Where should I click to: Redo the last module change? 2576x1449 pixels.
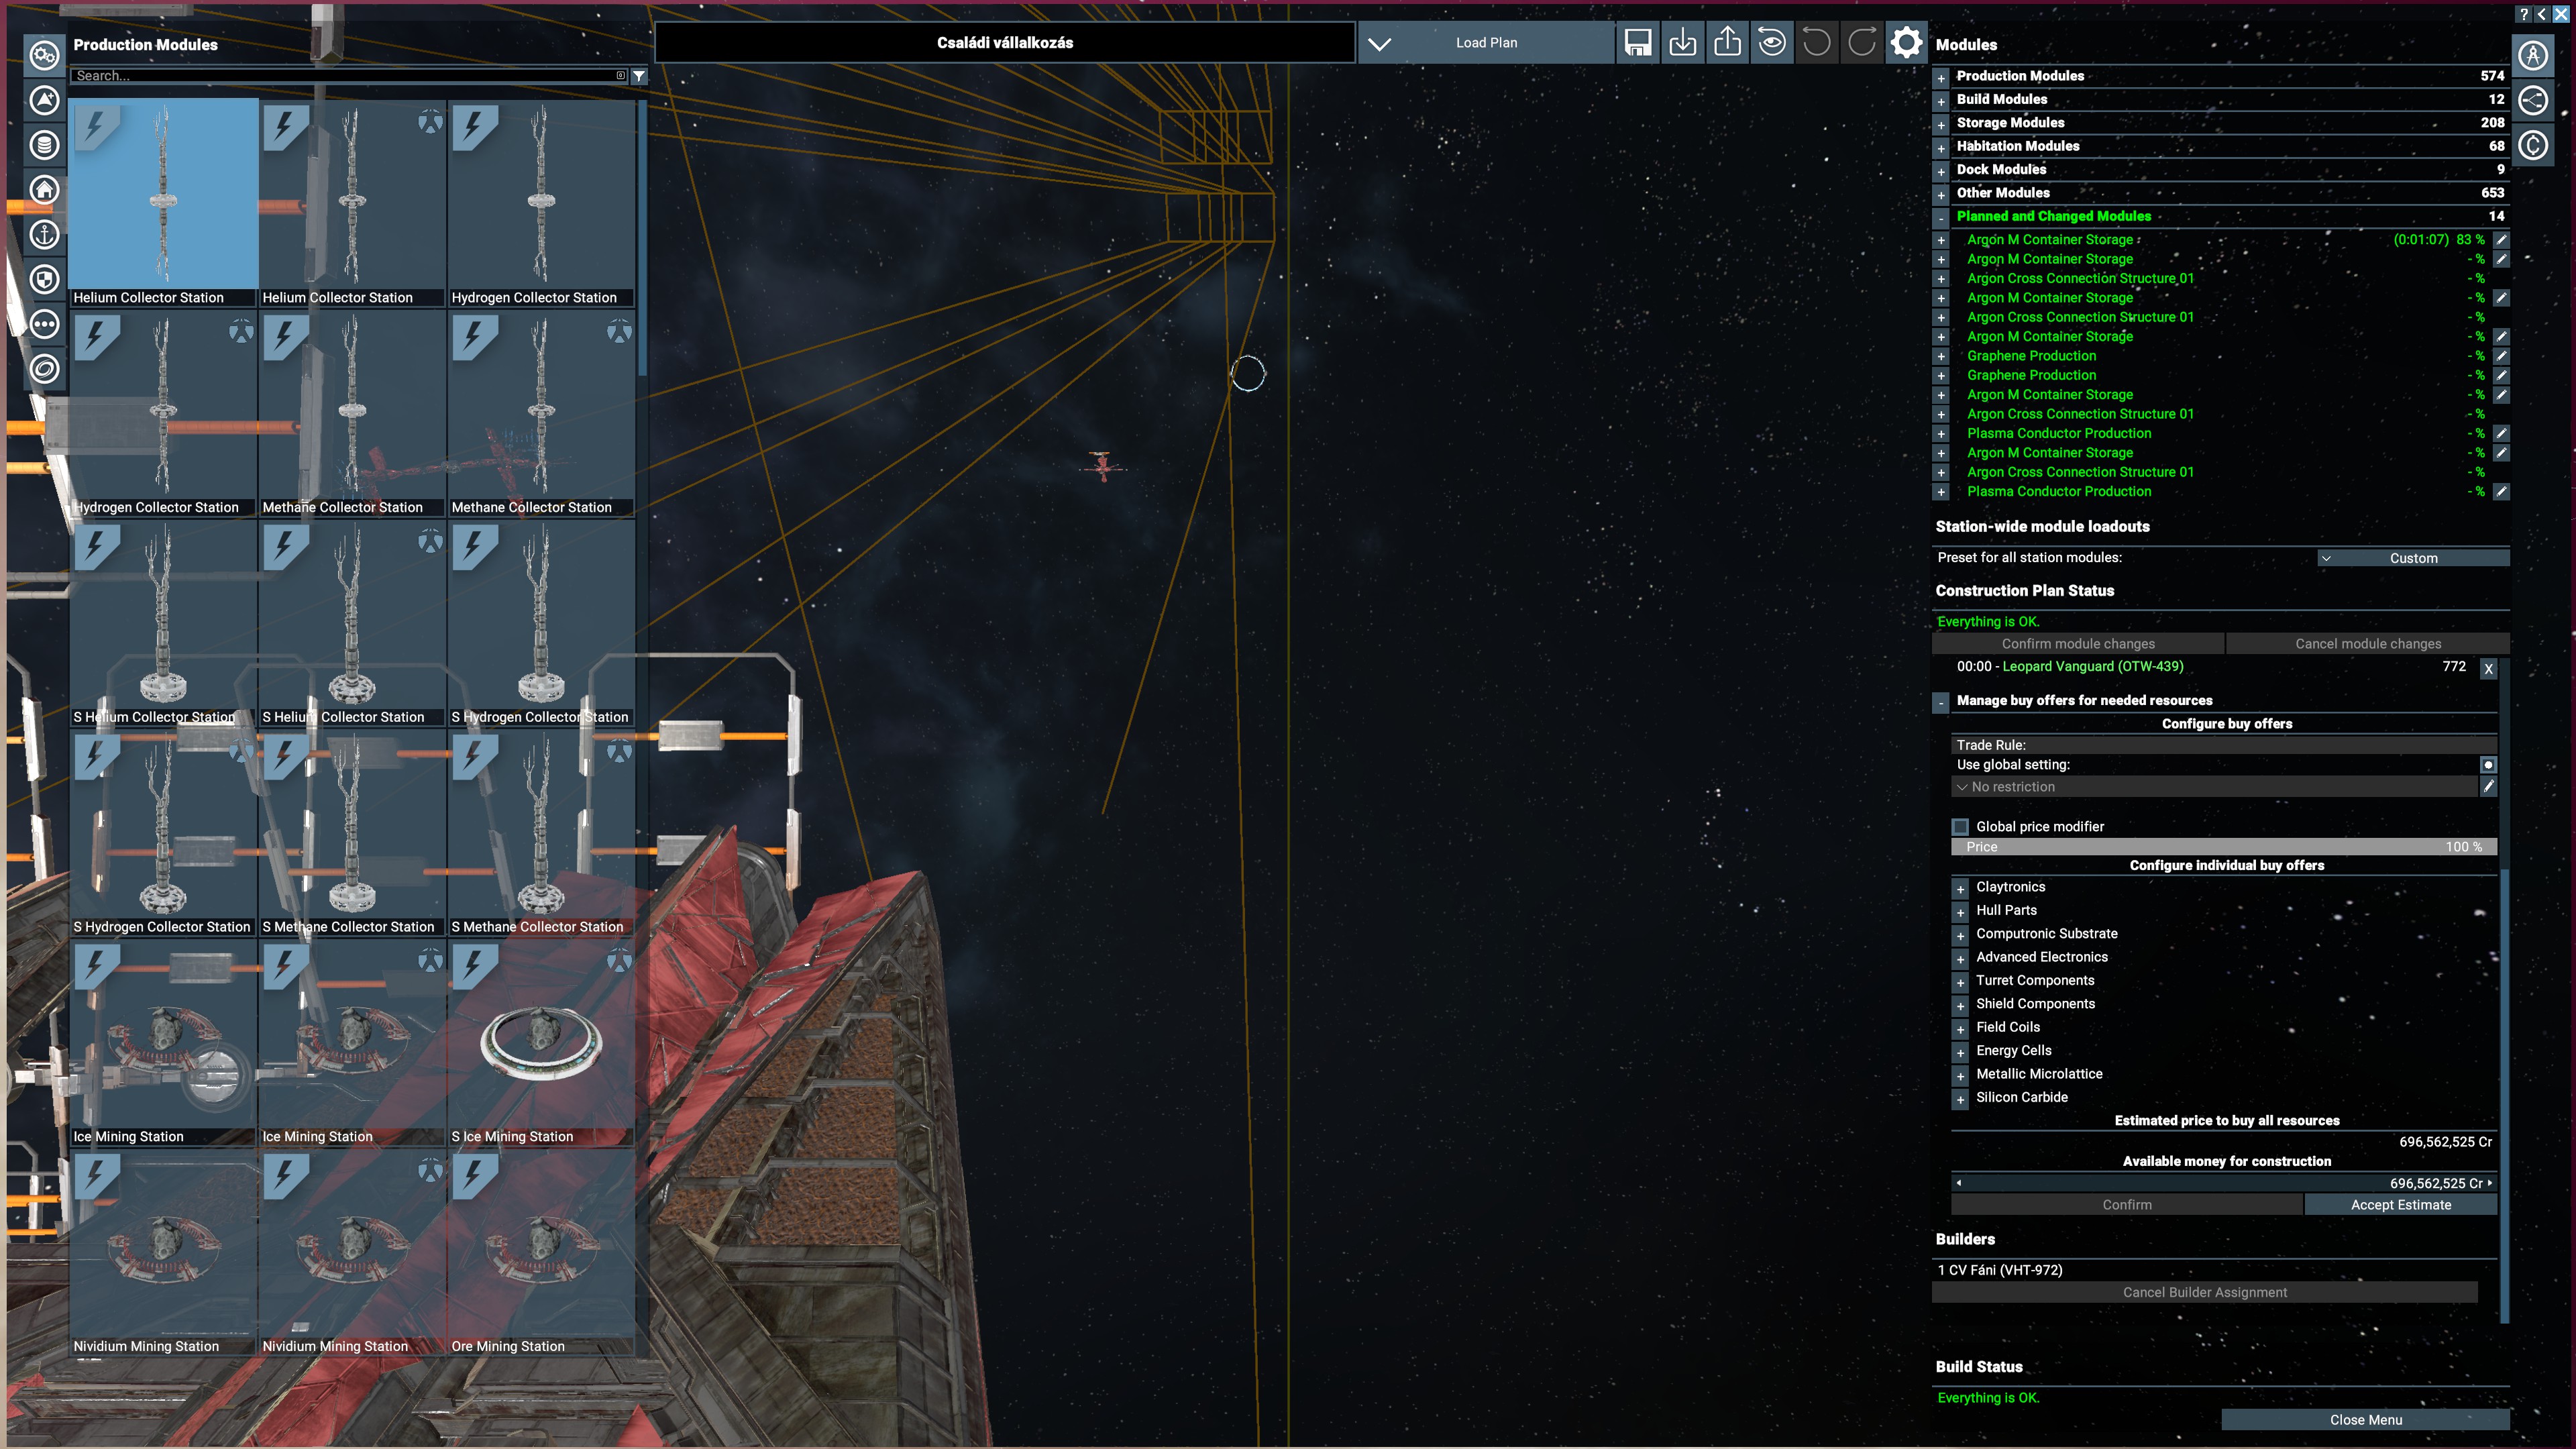click(x=1862, y=43)
